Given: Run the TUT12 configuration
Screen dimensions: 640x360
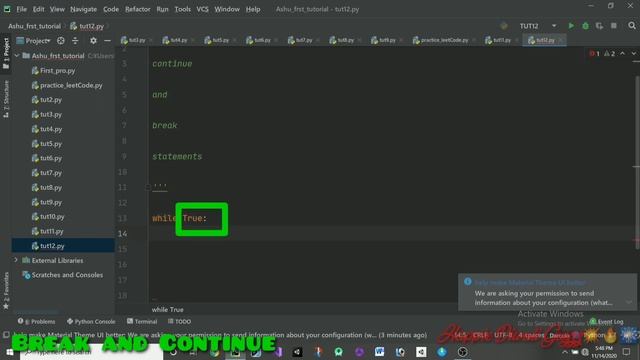Looking at the screenshot, I should pyautogui.click(x=571, y=26).
